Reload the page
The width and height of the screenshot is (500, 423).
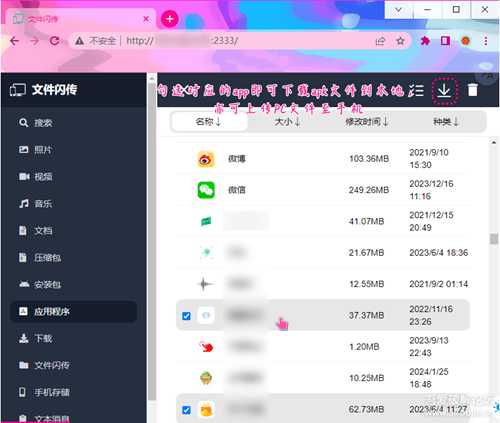point(55,41)
